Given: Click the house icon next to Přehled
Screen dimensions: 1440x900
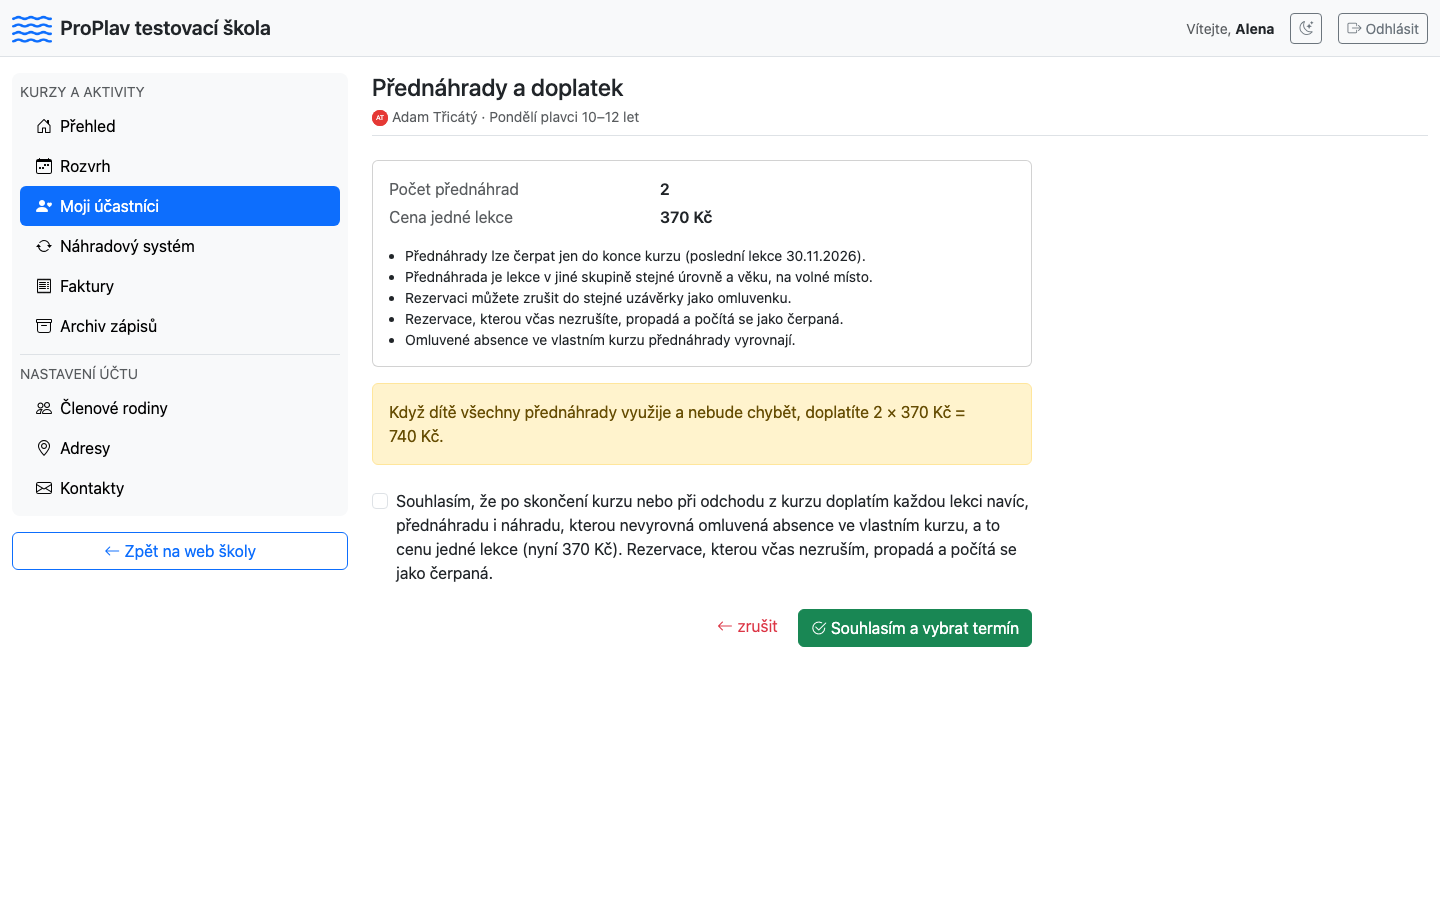Looking at the screenshot, I should (x=44, y=126).
